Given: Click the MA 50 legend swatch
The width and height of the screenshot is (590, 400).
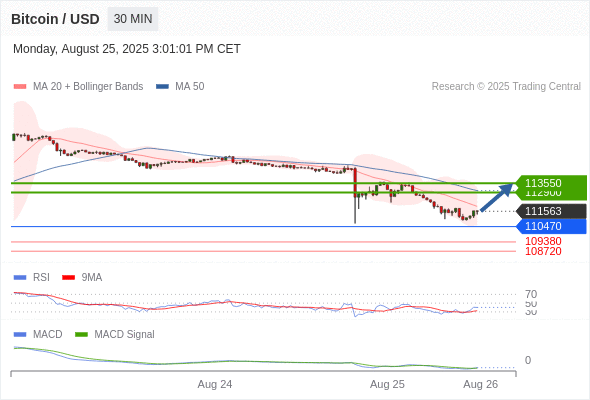Looking at the screenshot, I should coord(162,87).
